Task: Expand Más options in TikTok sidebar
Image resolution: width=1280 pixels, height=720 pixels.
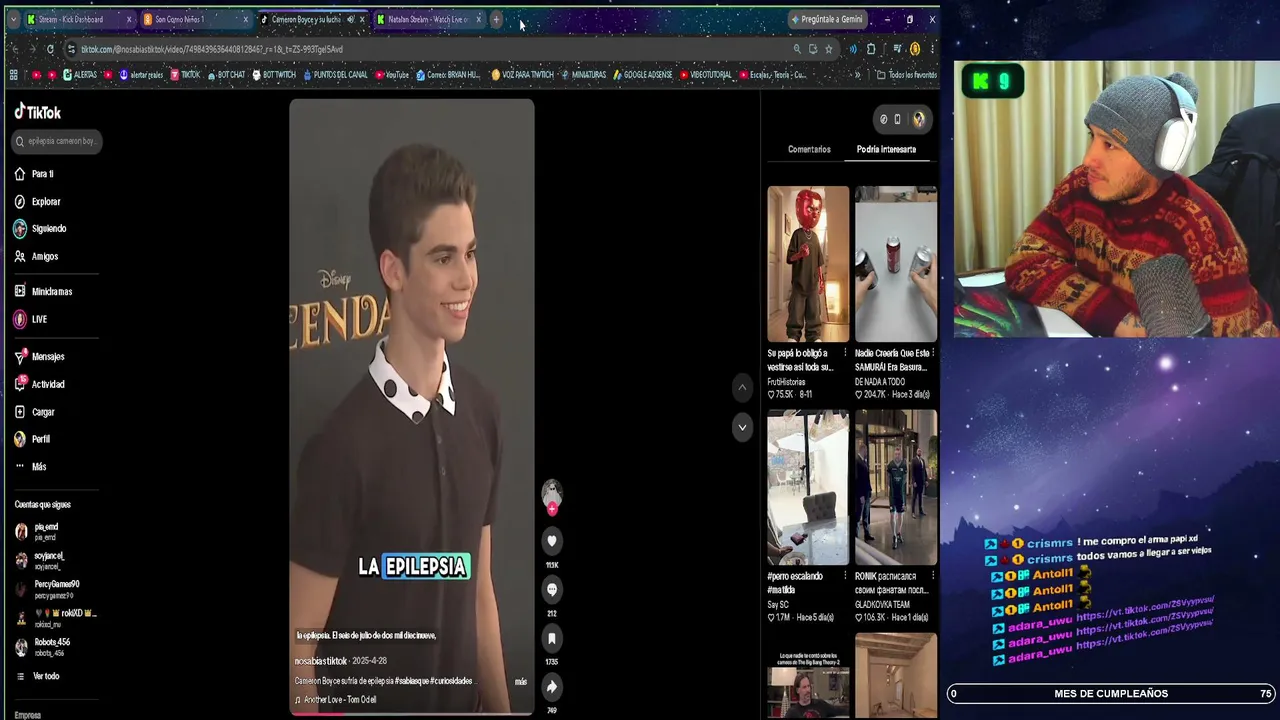Action: click(x=31, y=467)
